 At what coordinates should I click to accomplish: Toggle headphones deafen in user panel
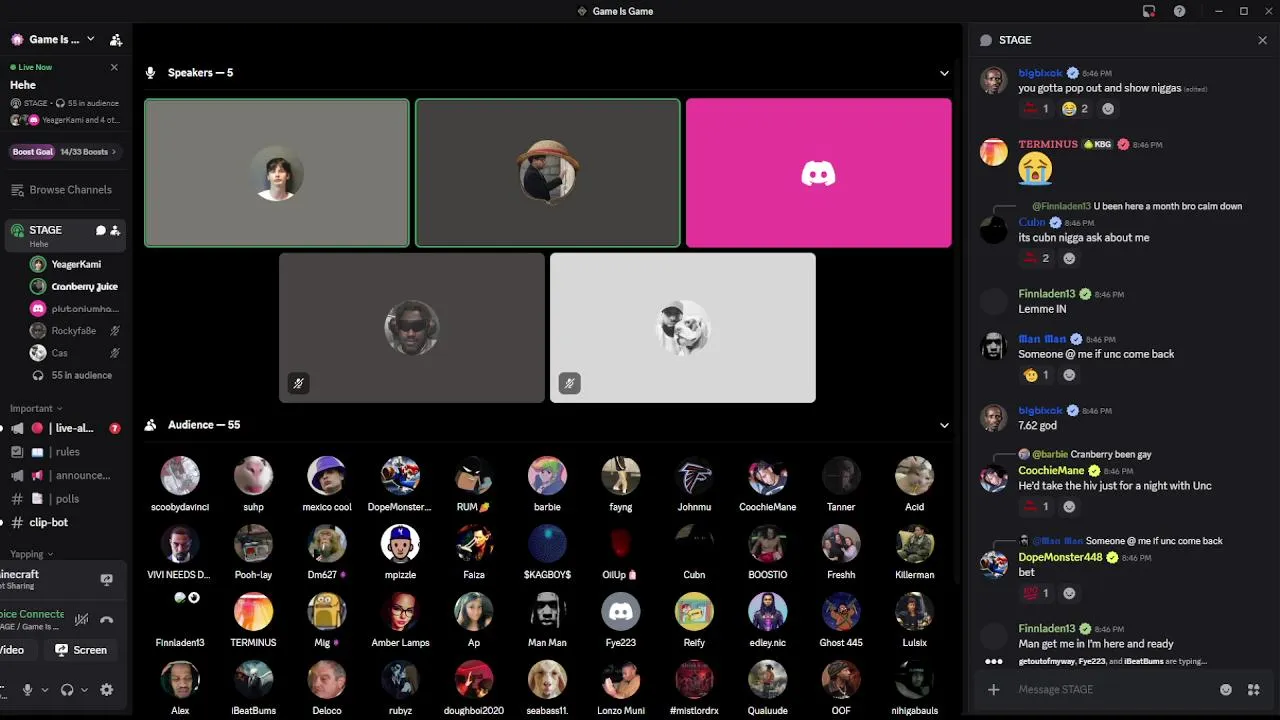67,690
